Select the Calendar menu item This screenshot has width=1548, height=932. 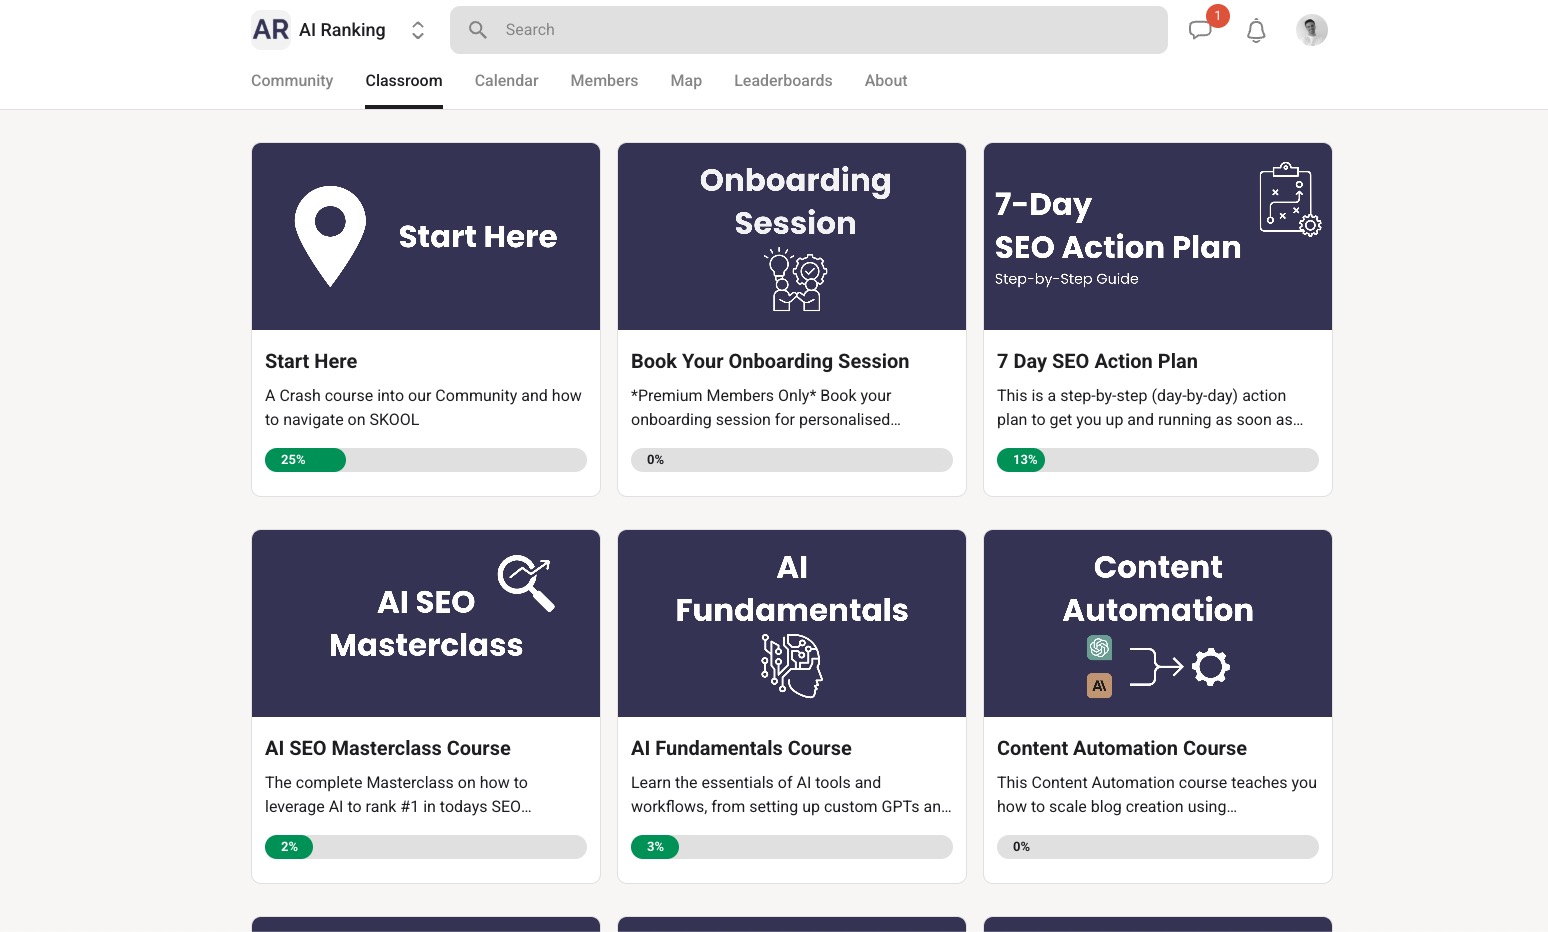click(x=506, y=81)
